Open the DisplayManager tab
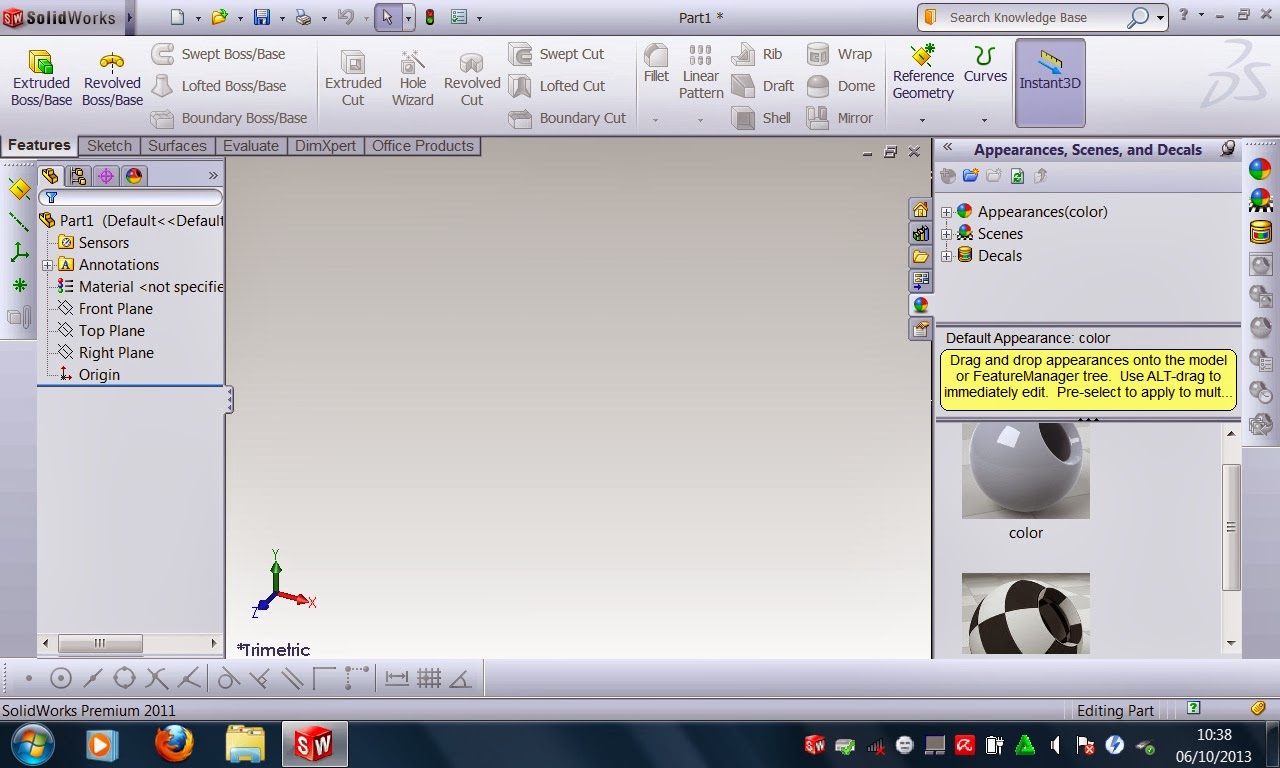Image resolution: width=1280 pixels, height=768 pixels. click(134, 176)
